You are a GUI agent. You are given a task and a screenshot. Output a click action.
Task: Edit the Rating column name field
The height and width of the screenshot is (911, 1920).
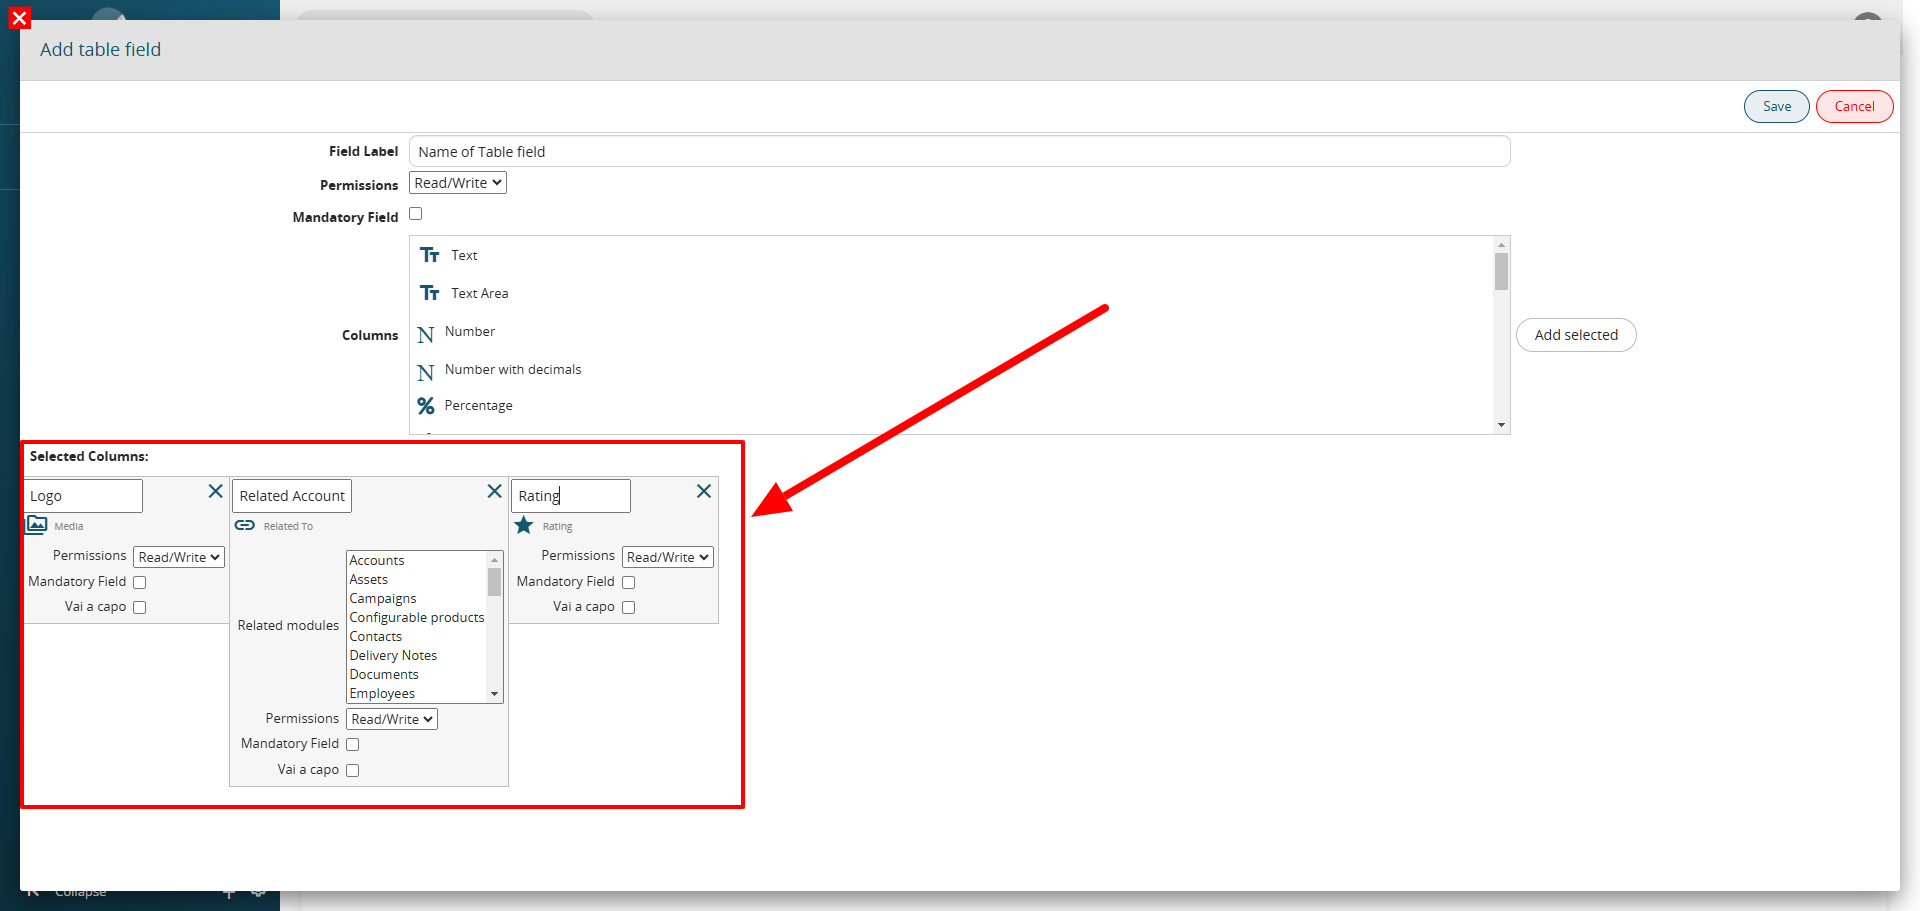click(x=571, y=496)
